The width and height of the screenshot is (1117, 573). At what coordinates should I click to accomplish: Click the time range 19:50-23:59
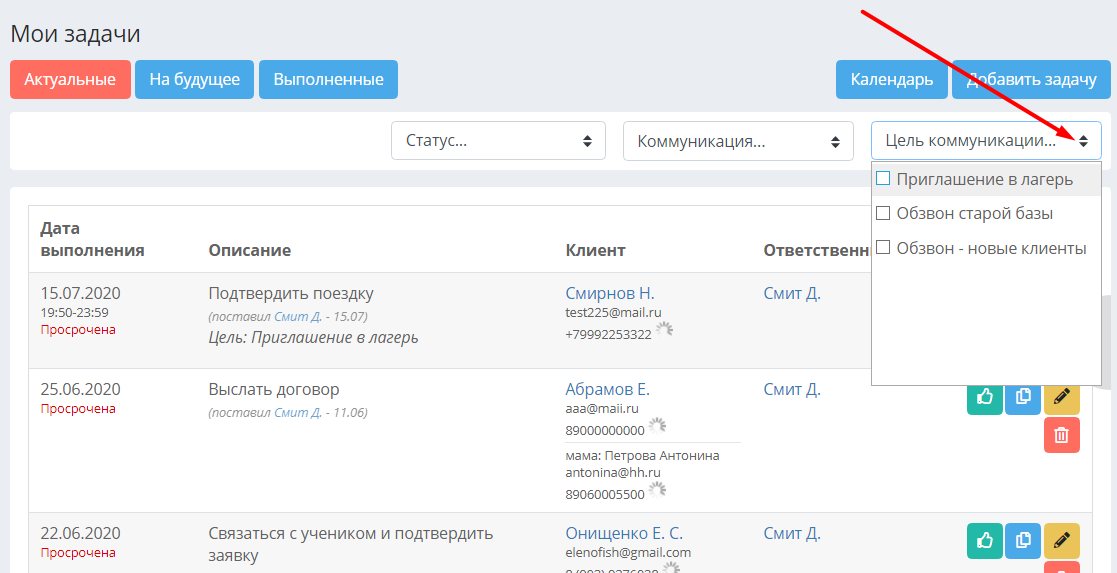tap(75, 312)
